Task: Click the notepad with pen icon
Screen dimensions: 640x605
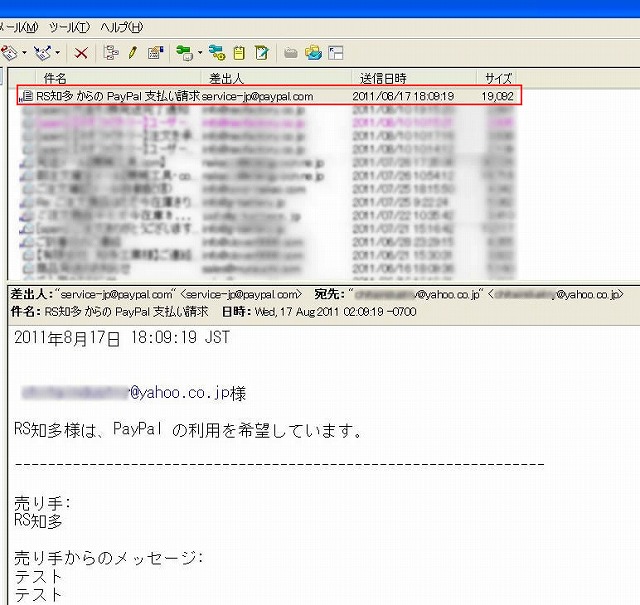Action: point(261,53)
